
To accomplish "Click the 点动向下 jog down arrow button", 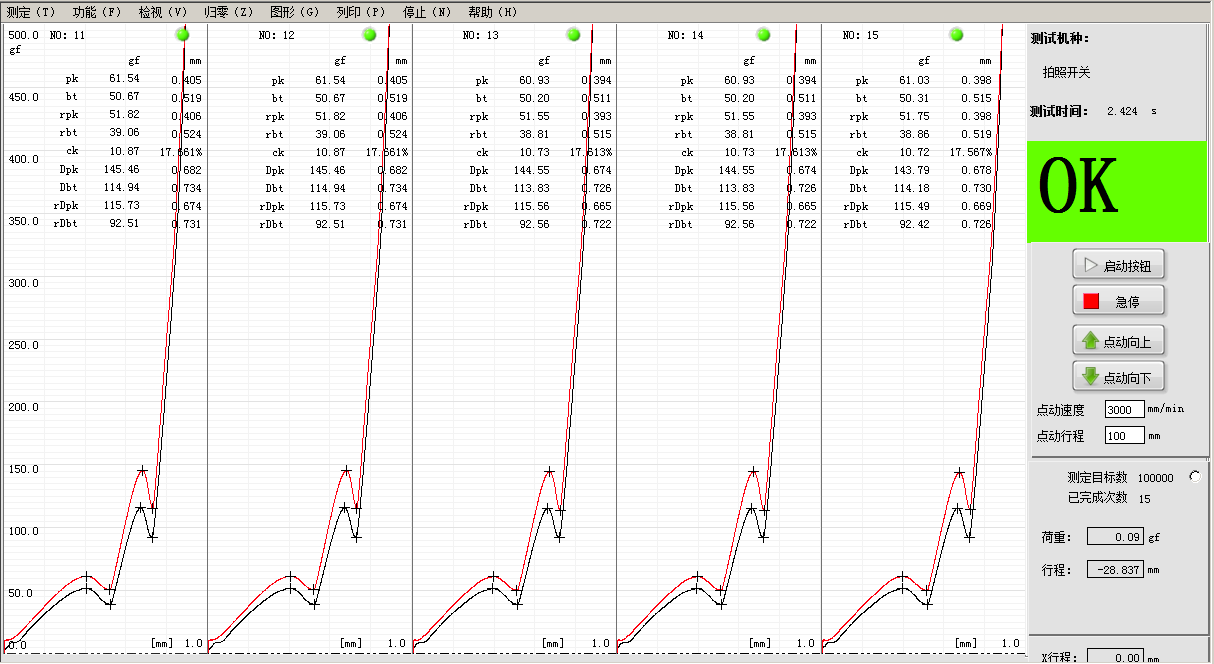I will pyautogui.click(x=1119, y=378).
